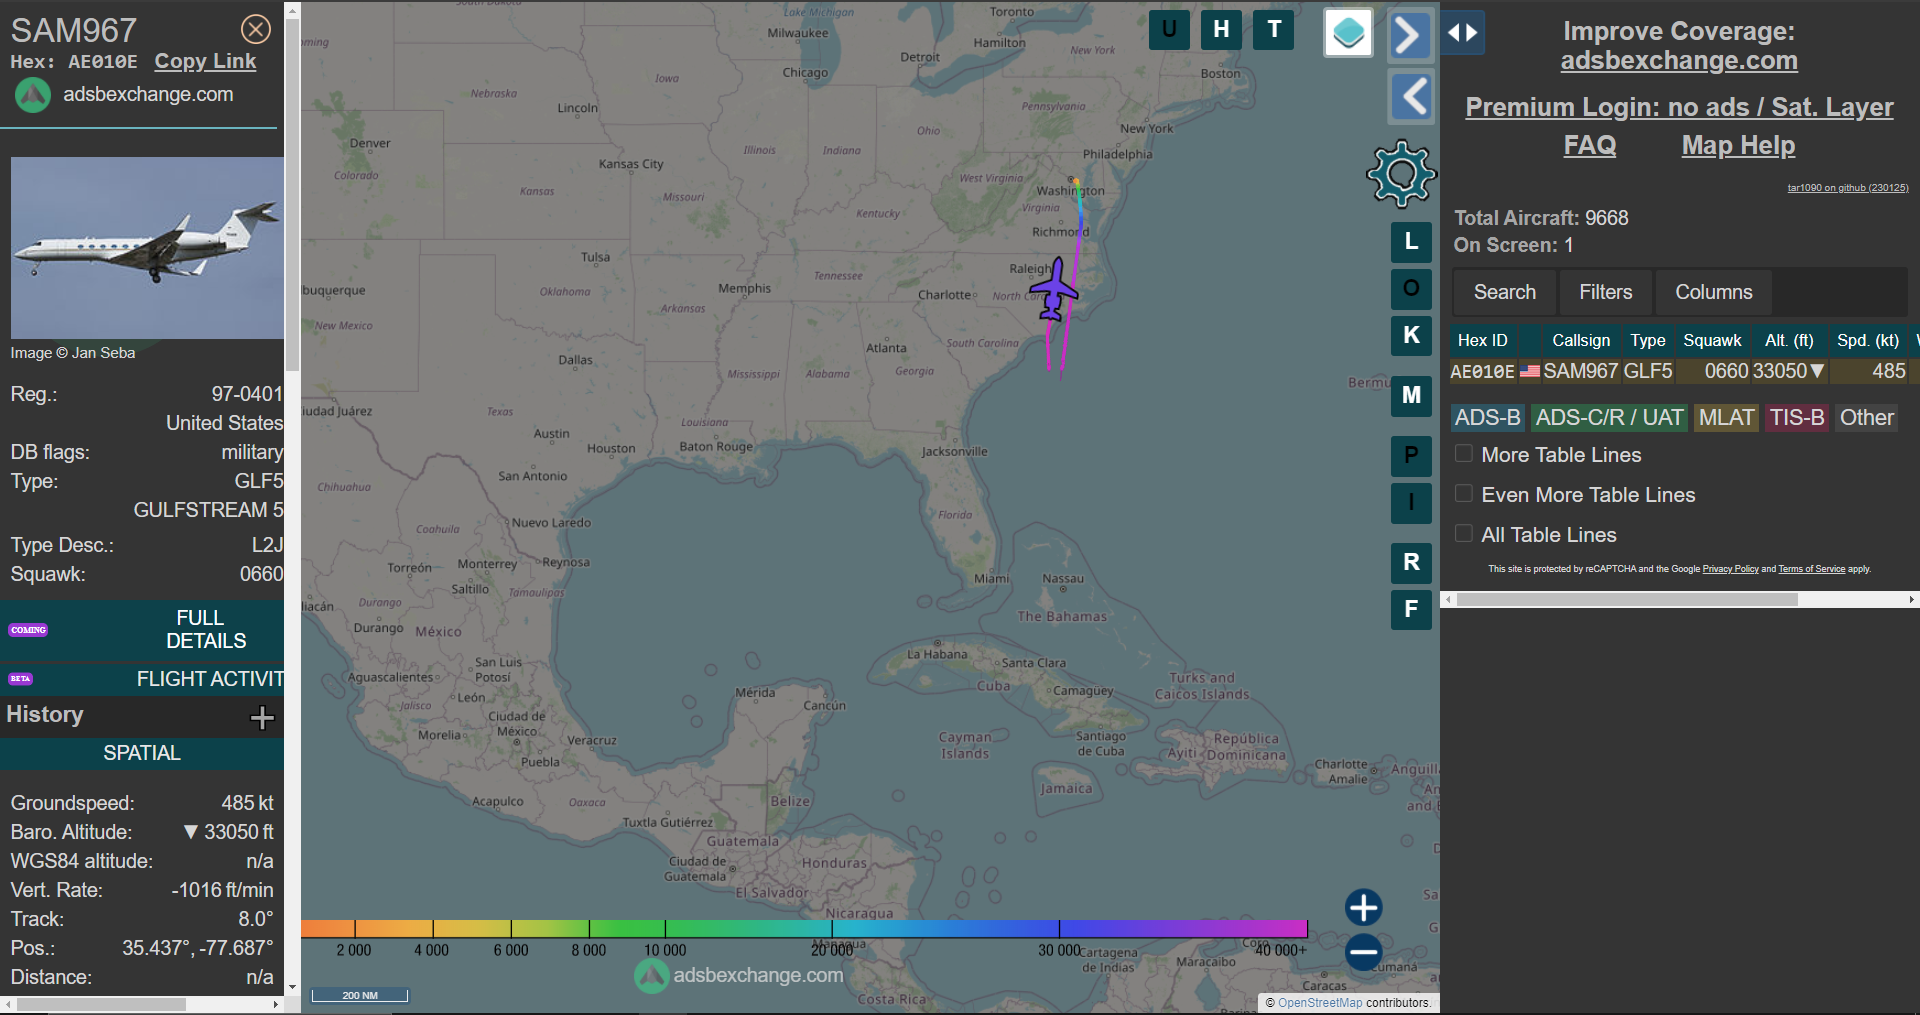This screenshot has height=1015, width=1920.
Task: Click the R map button
Action: coord(1411,562)
